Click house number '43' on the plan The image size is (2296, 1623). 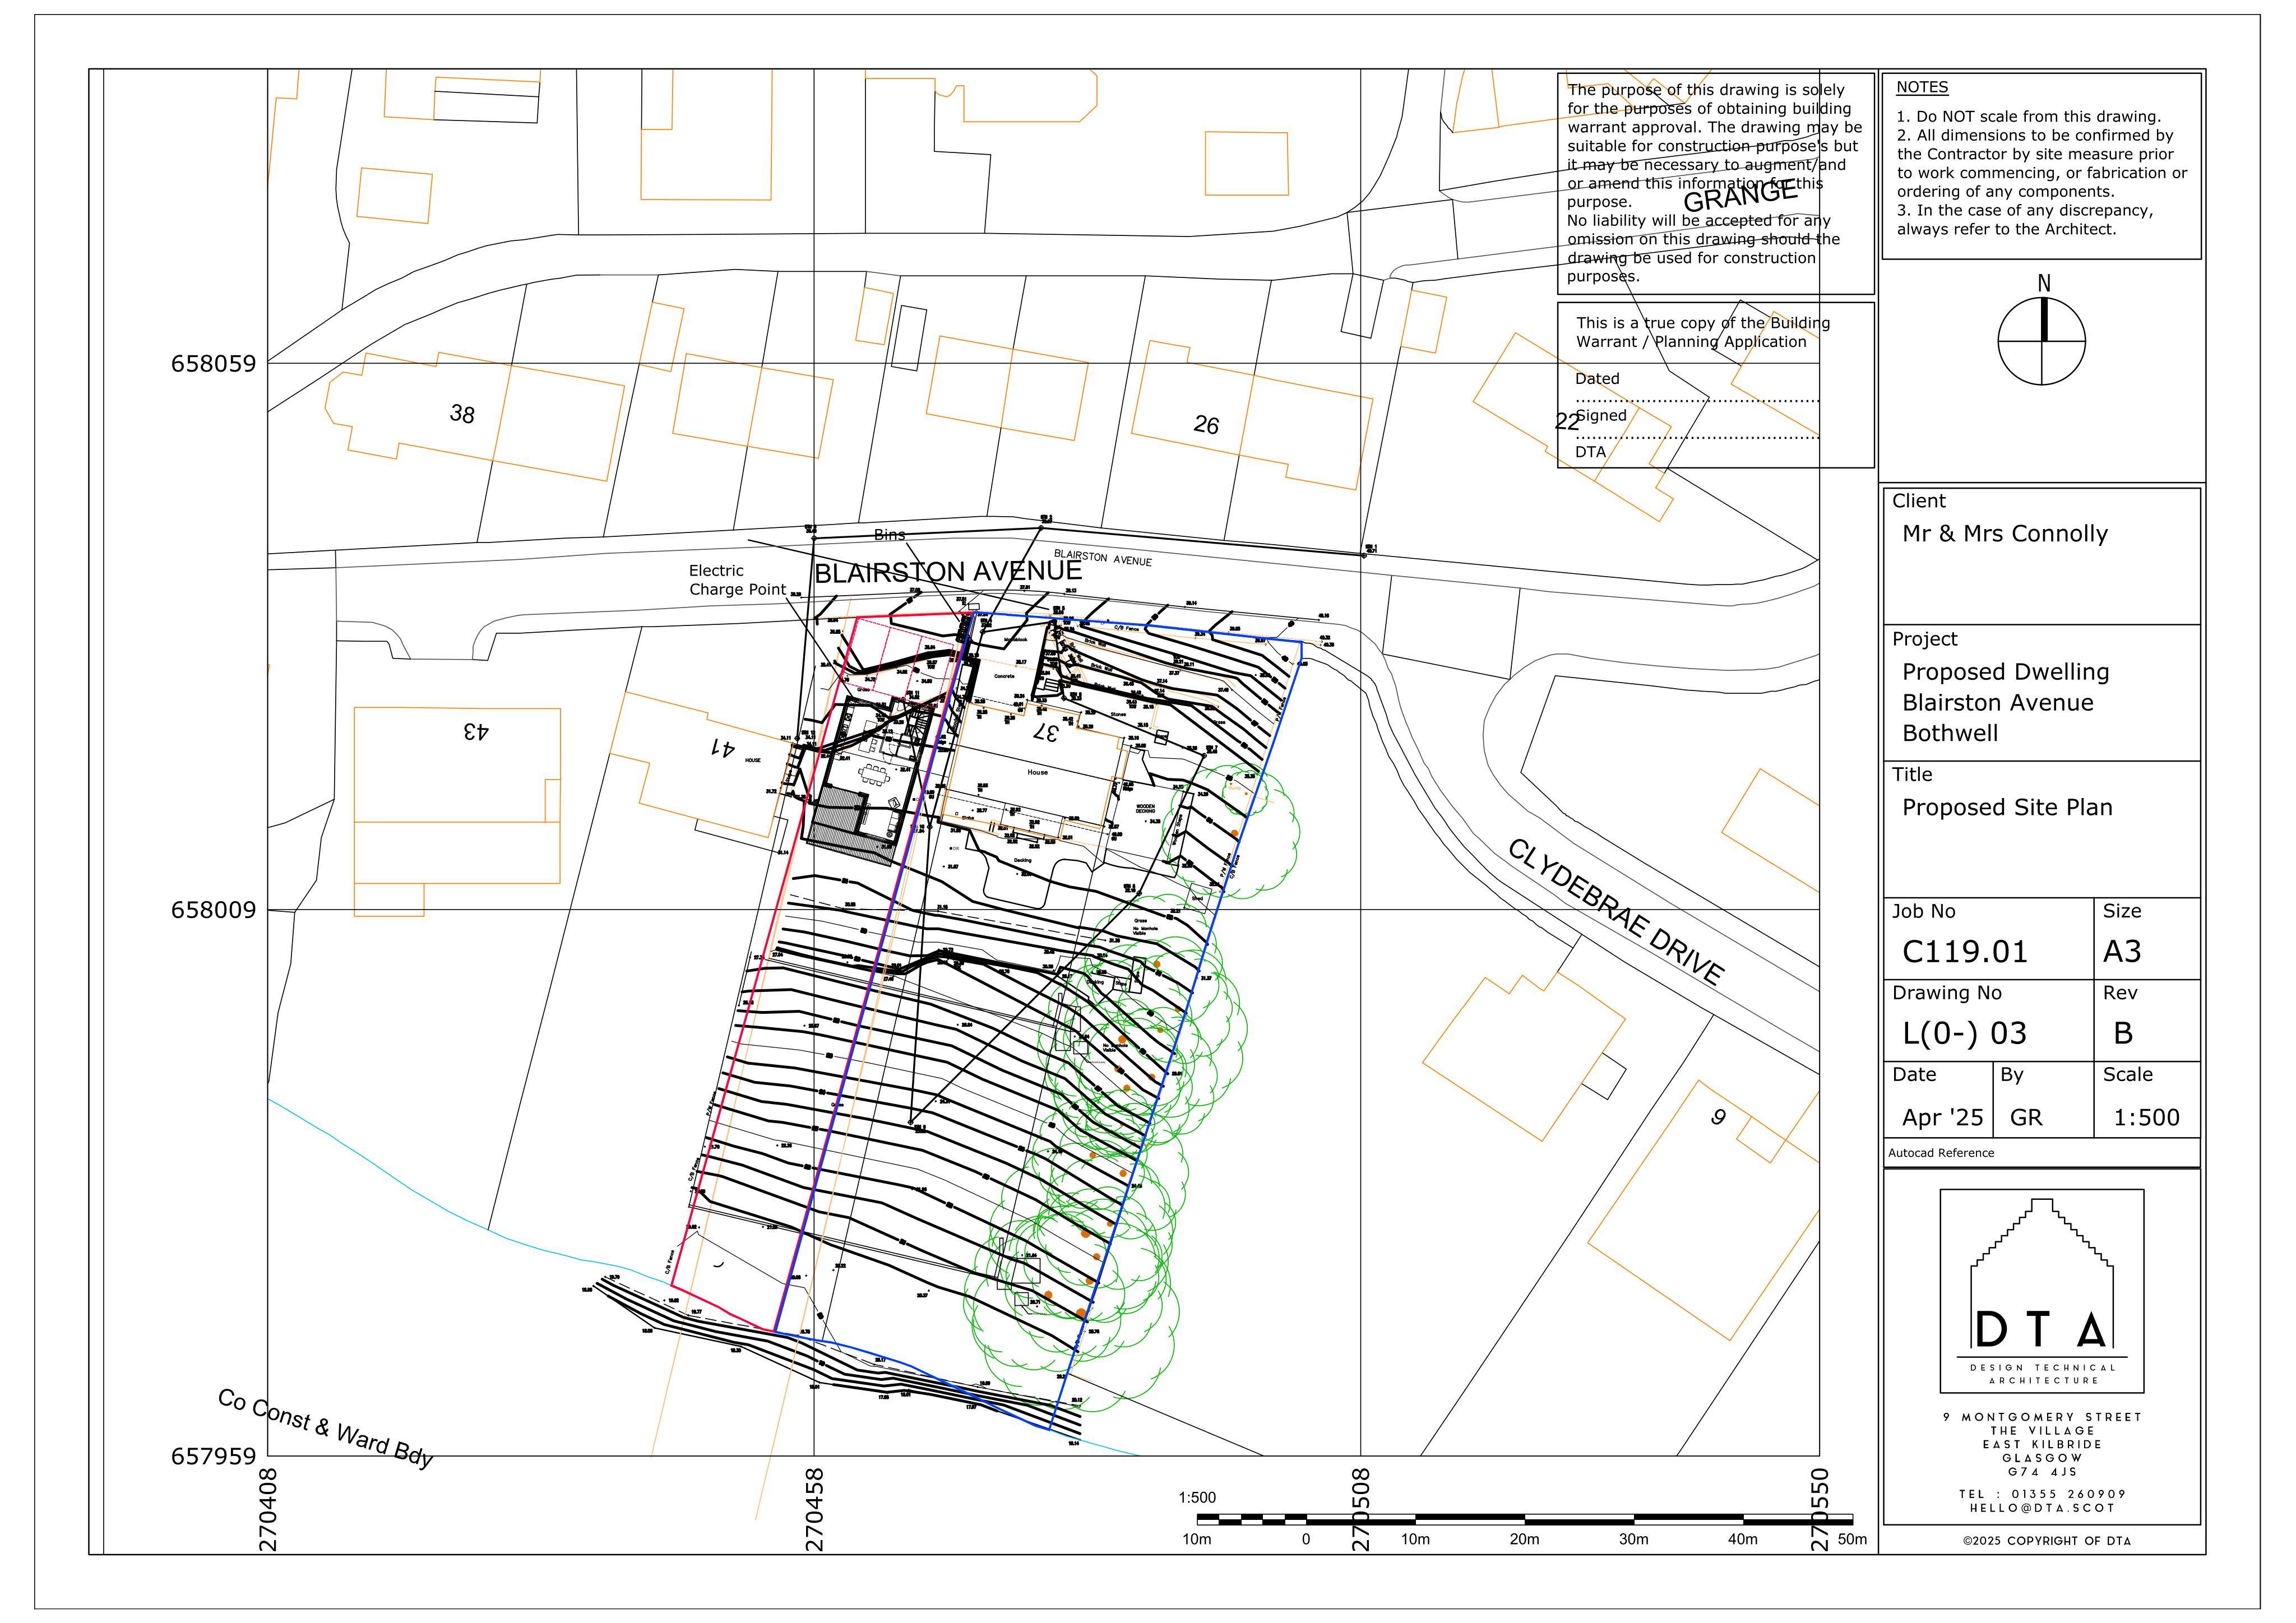pyautogui.click(x=476, y=731)
